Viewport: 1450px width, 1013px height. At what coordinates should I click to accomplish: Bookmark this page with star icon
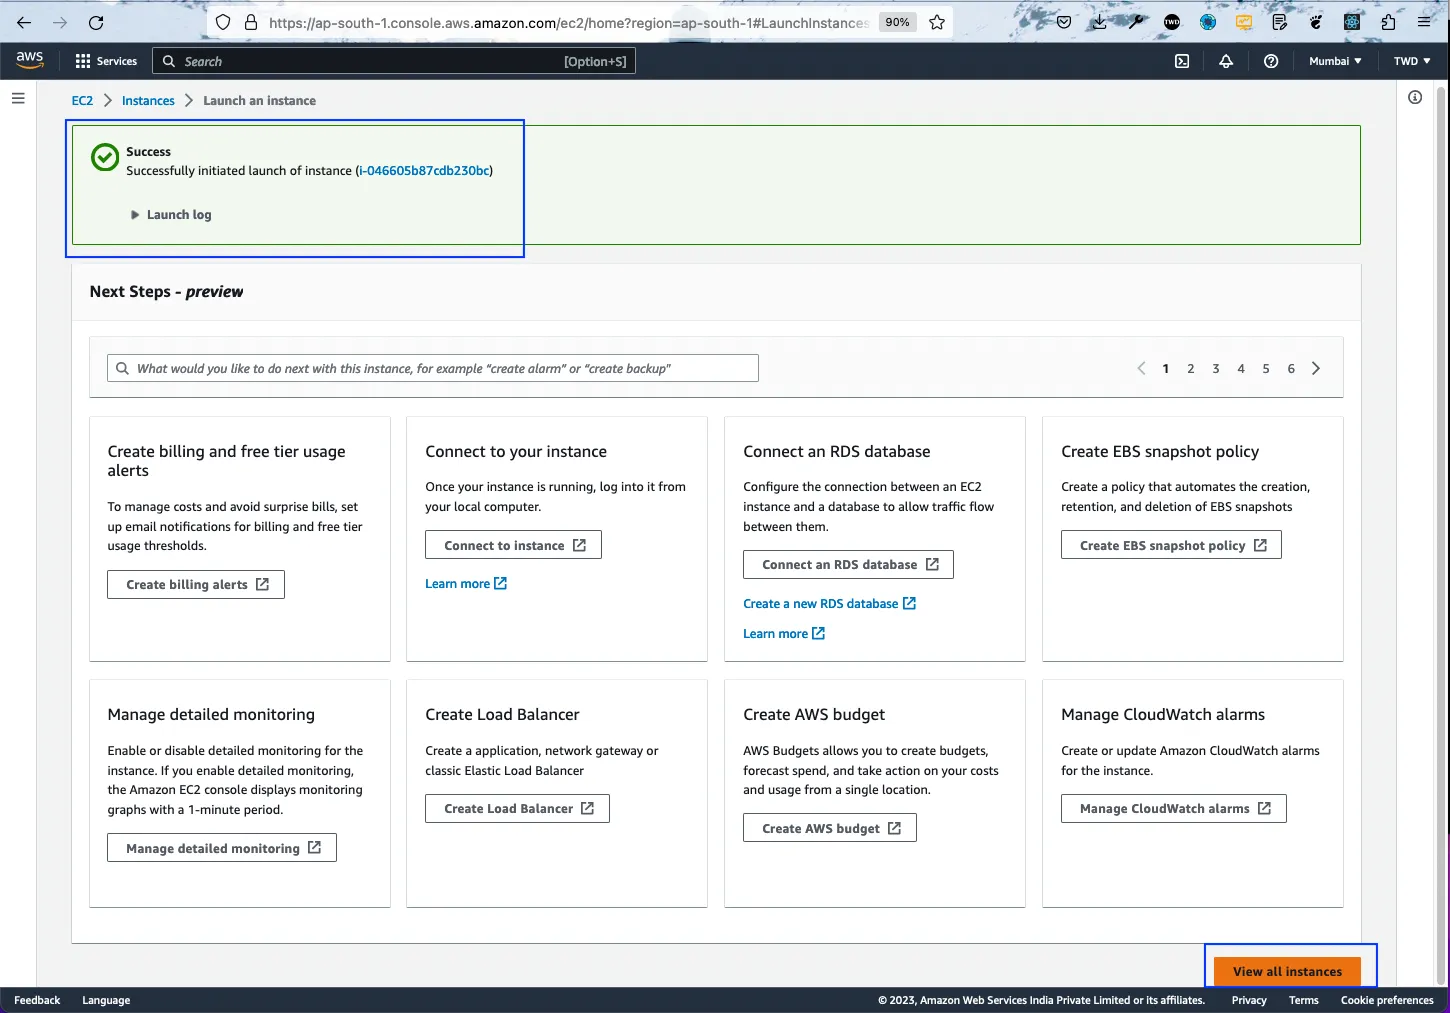pos(937,22)
